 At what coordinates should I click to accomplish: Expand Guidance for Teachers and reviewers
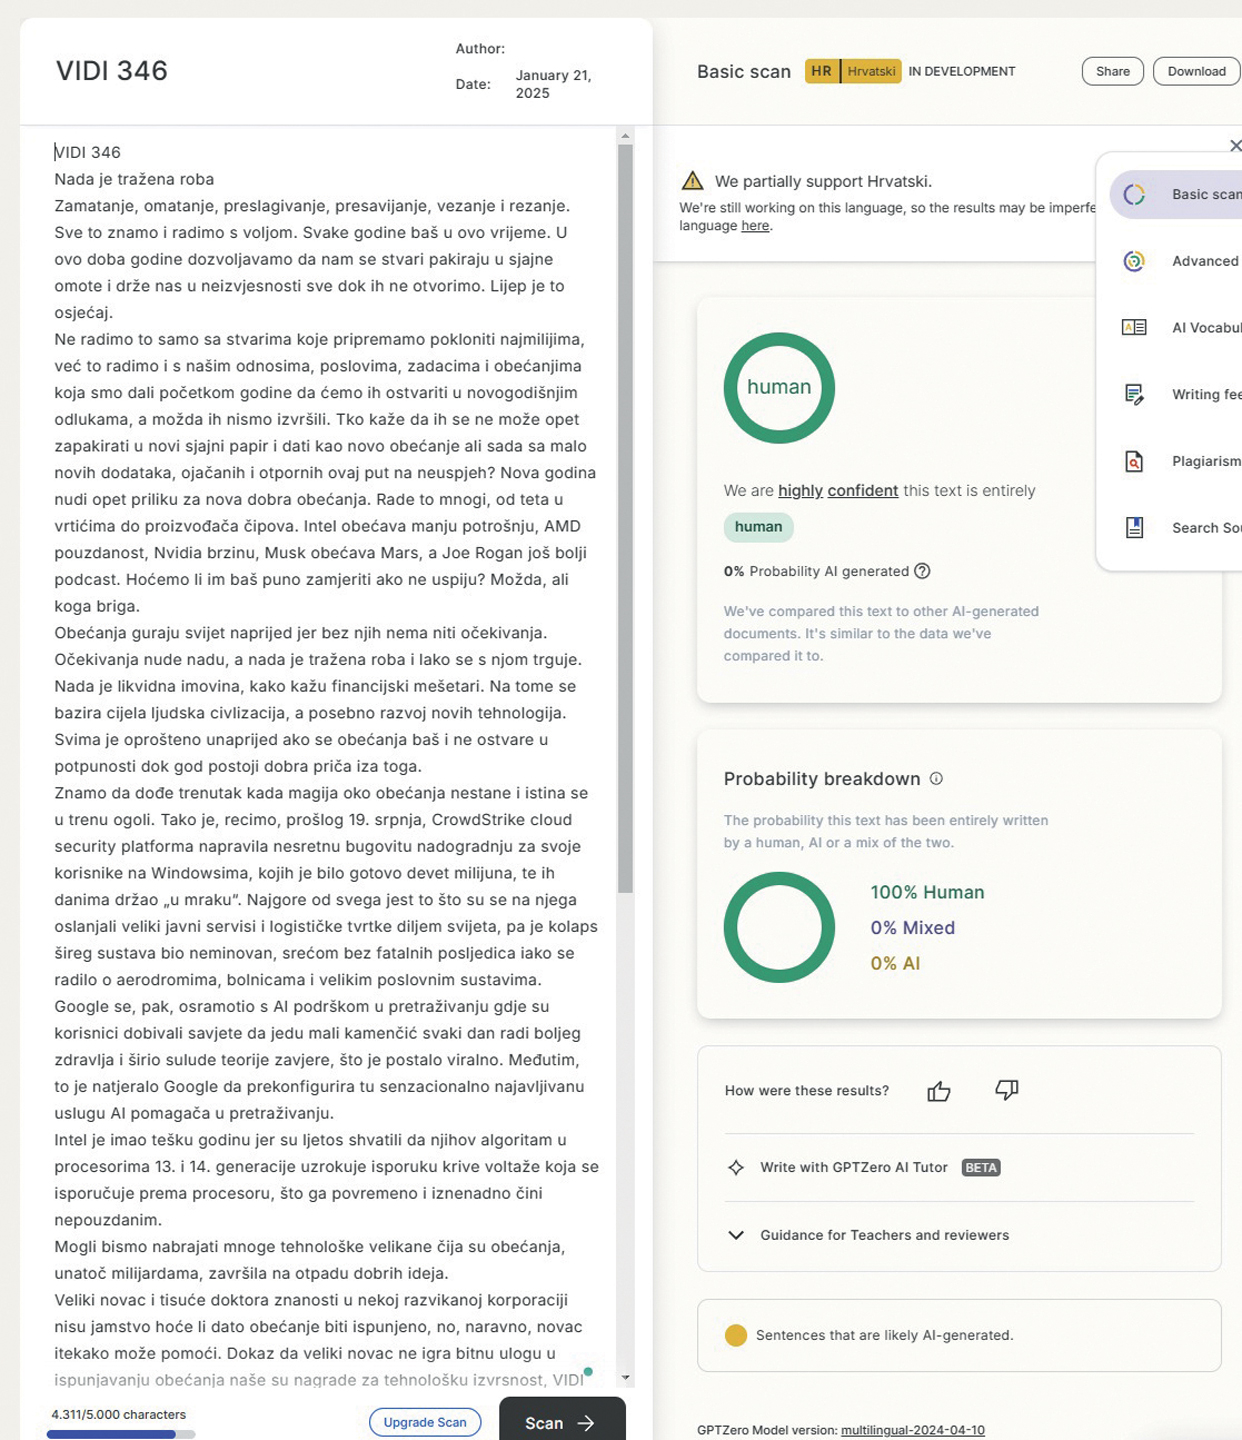click(x=884, y=1235)
